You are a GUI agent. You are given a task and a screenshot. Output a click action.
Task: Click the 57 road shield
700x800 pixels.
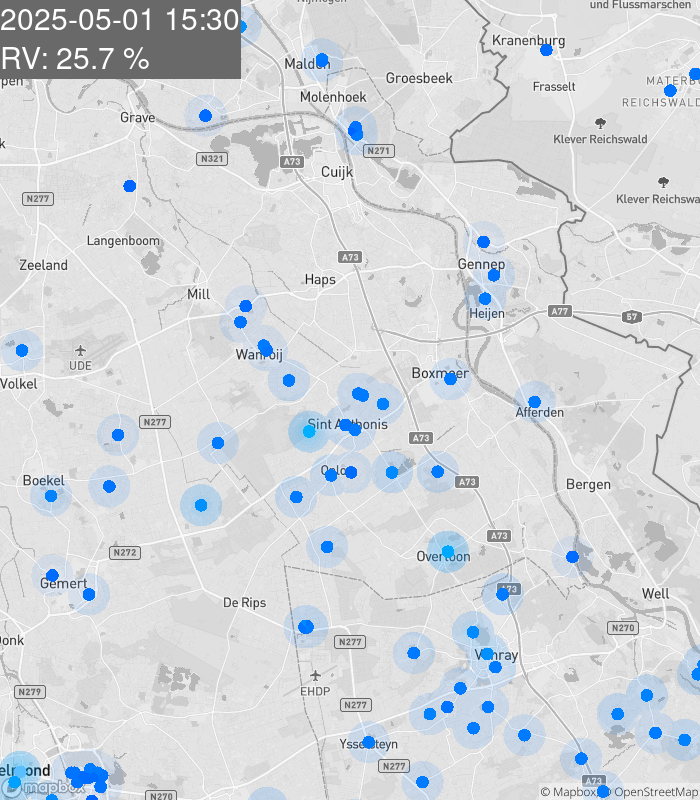pos(632,317)
